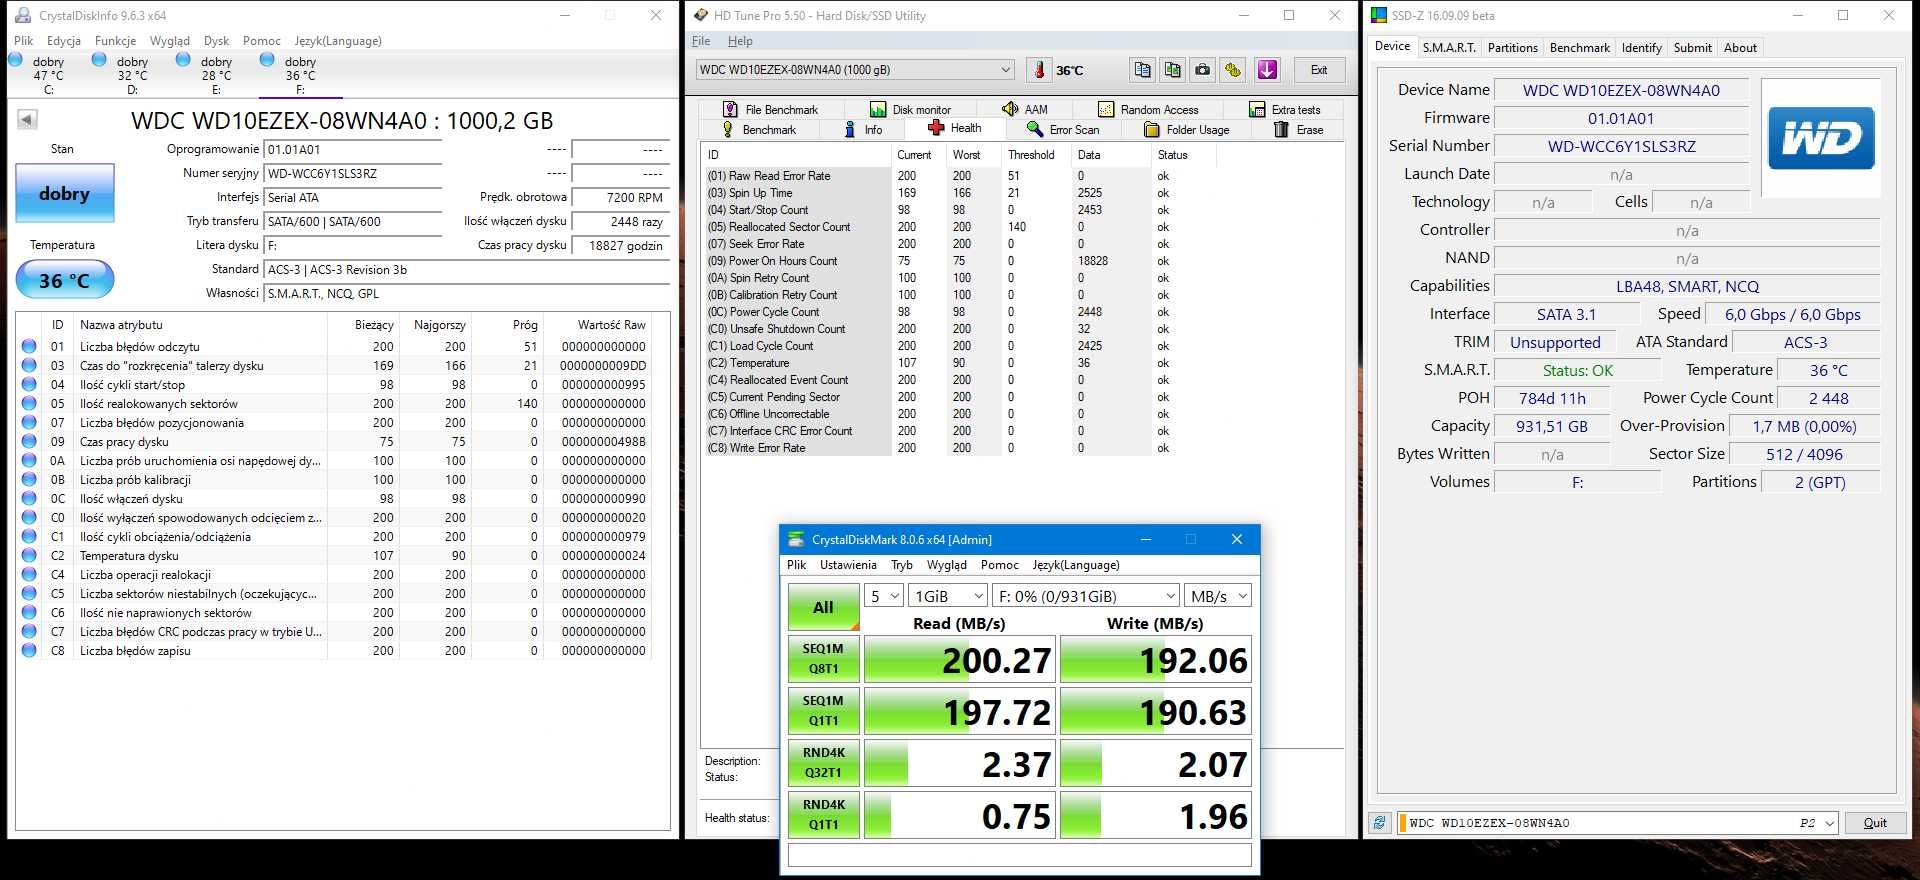
Task: Switch to the S.M.A.R.T. tab in SSD-Z
Action: 1449,48
